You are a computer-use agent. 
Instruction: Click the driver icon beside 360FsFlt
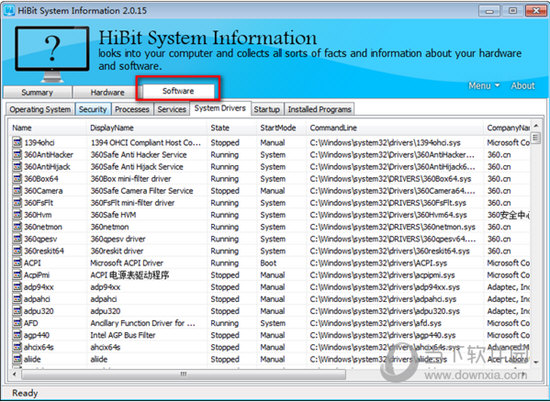click(x=17, y=203)
